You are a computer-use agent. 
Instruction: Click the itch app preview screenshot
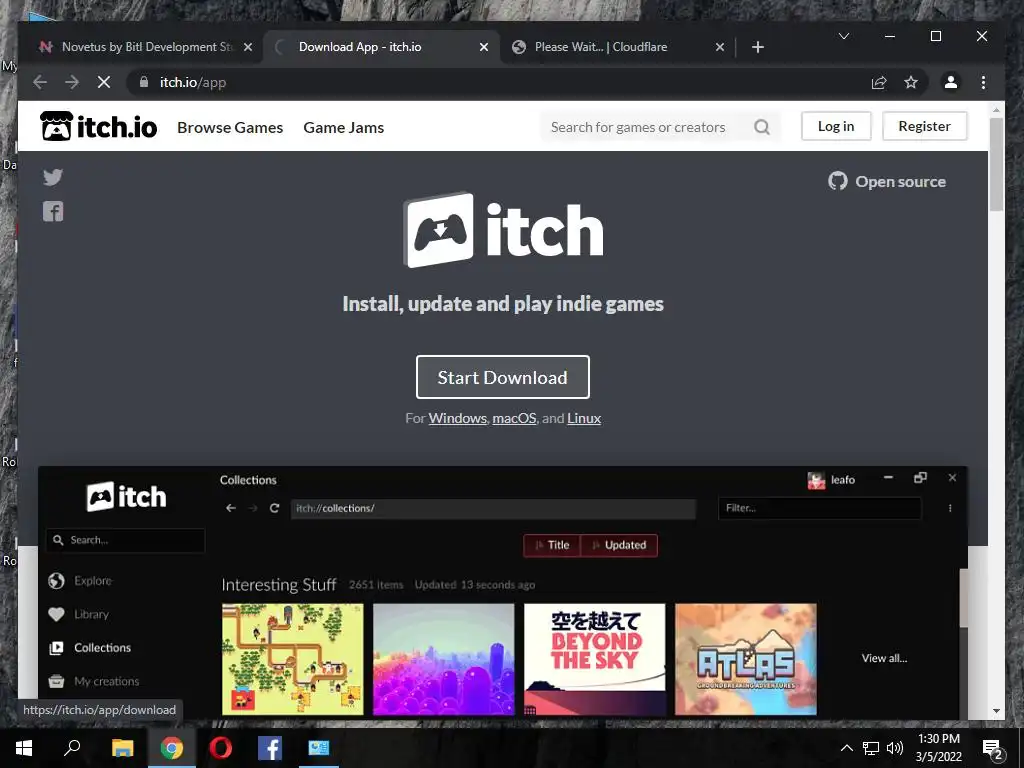point(503,592)
